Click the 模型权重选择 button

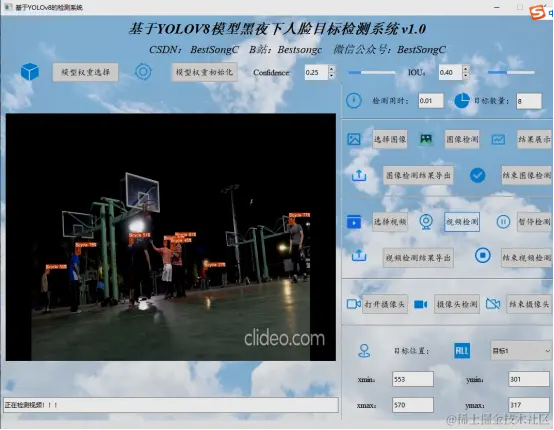[x=86, y=72]
